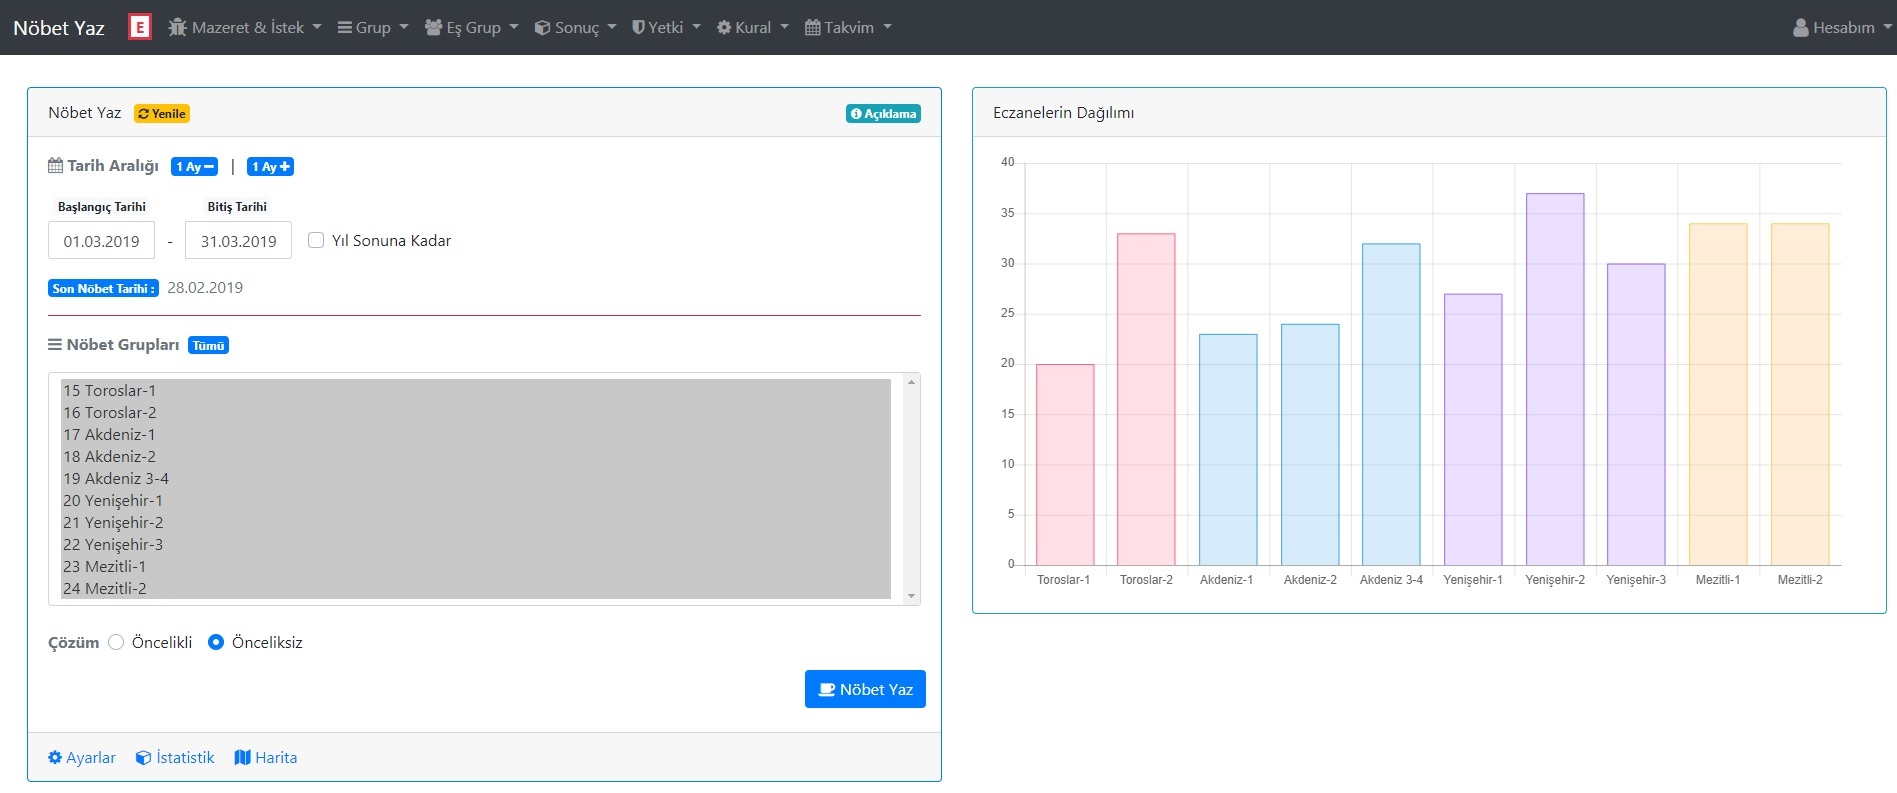Click the Başlangıç Tarihi date field
Viewport: 1897px width, 793px height.
pyautogui.click(x=102, y=241)
